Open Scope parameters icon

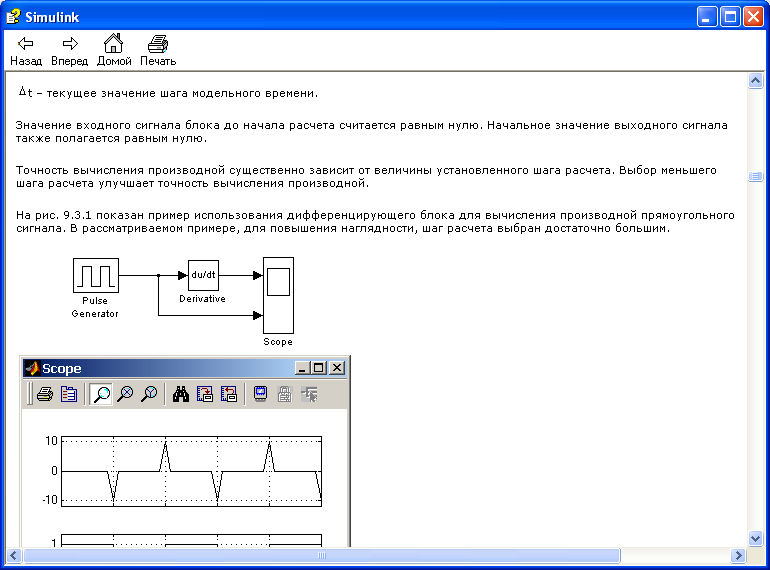click(x=69, y=394)
